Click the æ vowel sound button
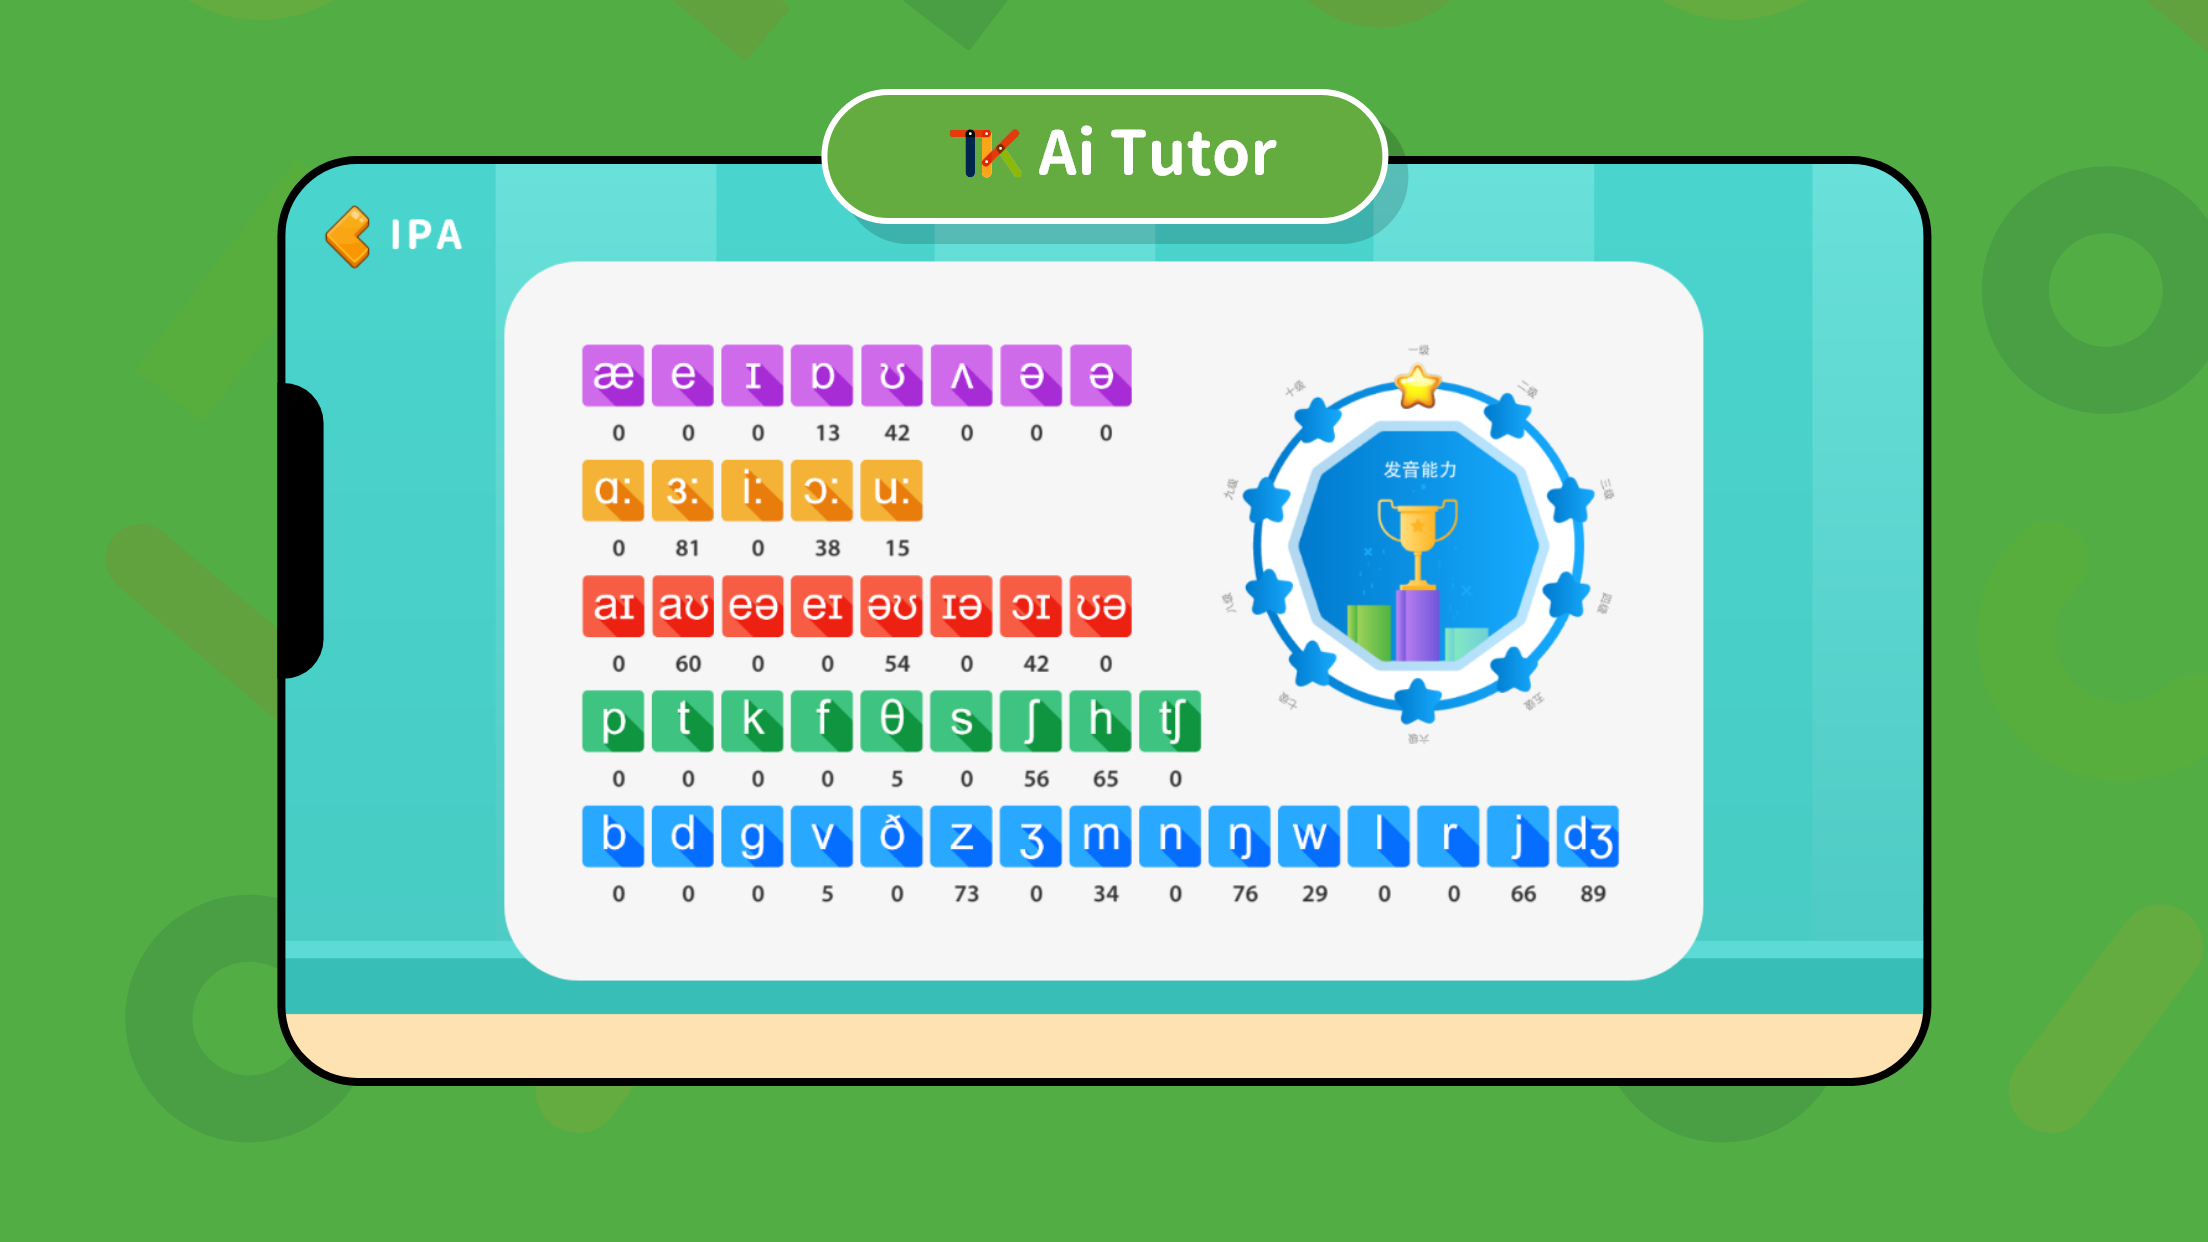Viewport: 2208px width, 1242px height. (614, 375)
